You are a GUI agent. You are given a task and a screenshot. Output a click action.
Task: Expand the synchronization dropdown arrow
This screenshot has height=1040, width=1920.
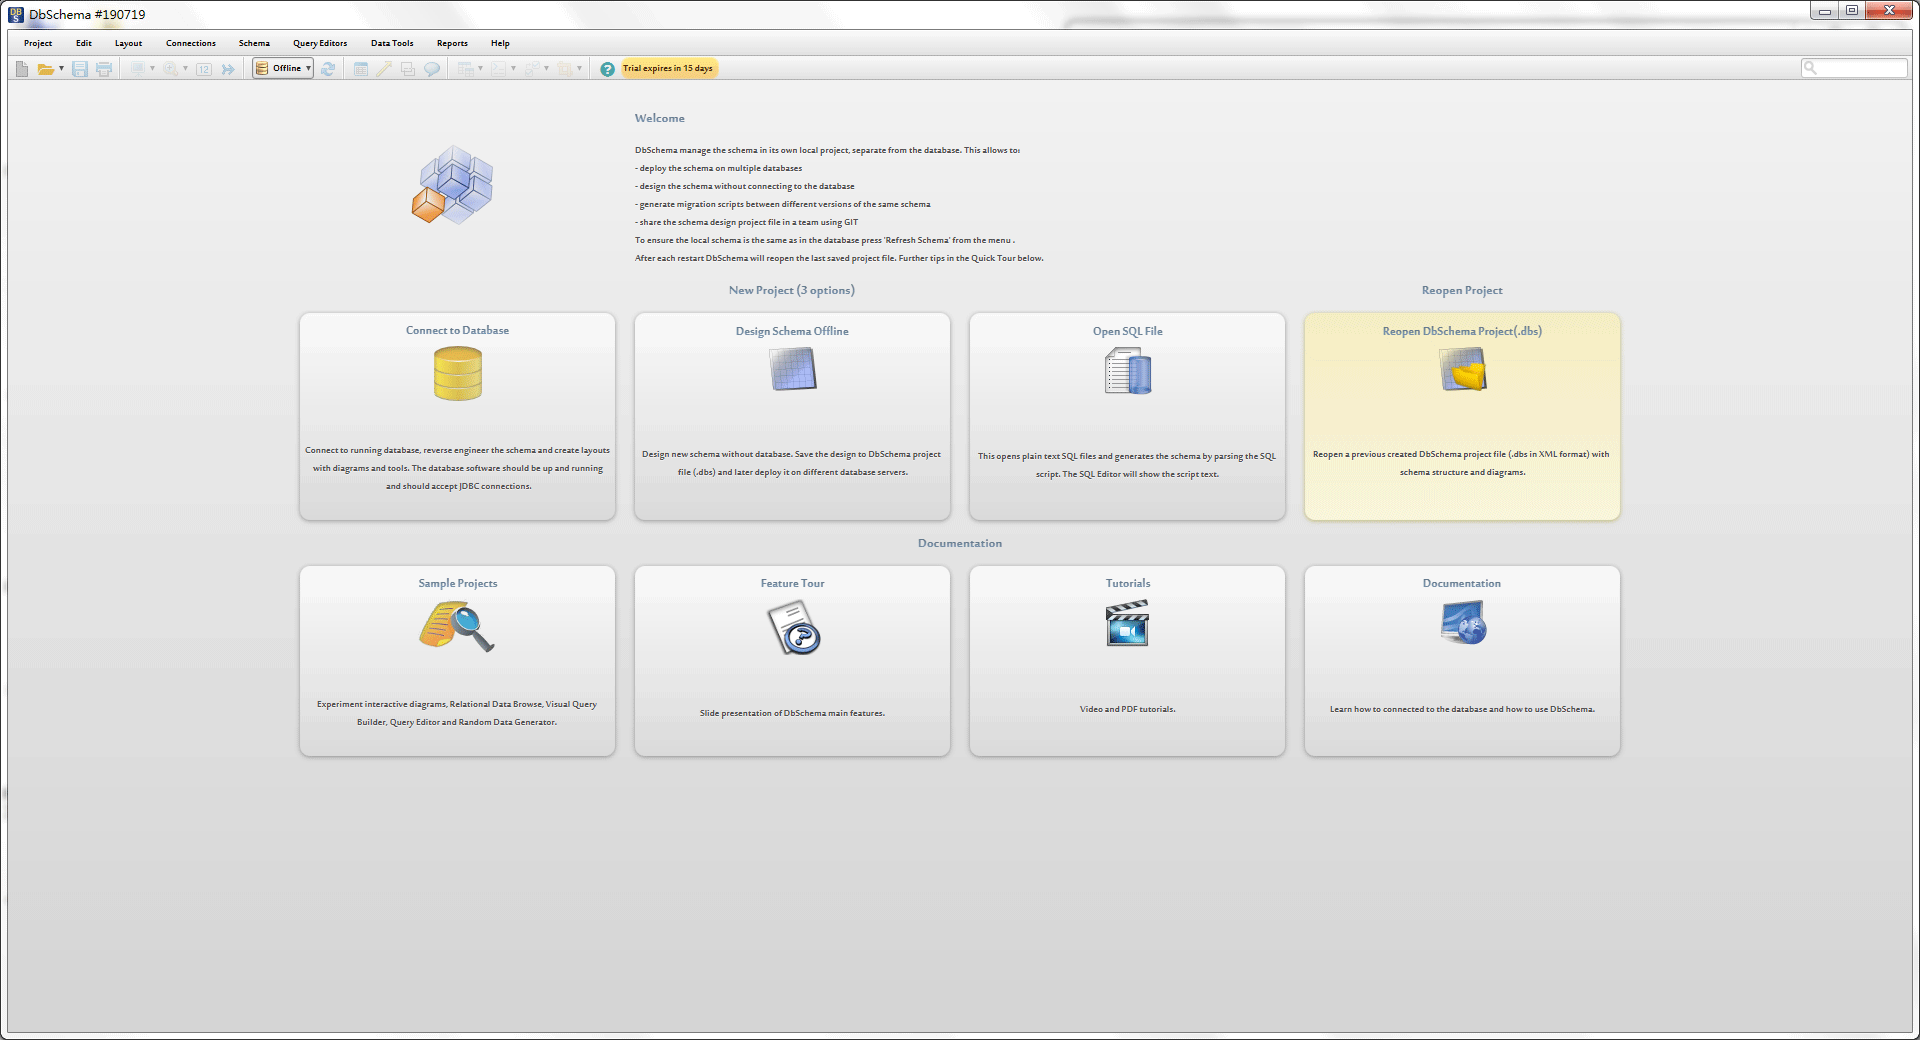[579, 69]
